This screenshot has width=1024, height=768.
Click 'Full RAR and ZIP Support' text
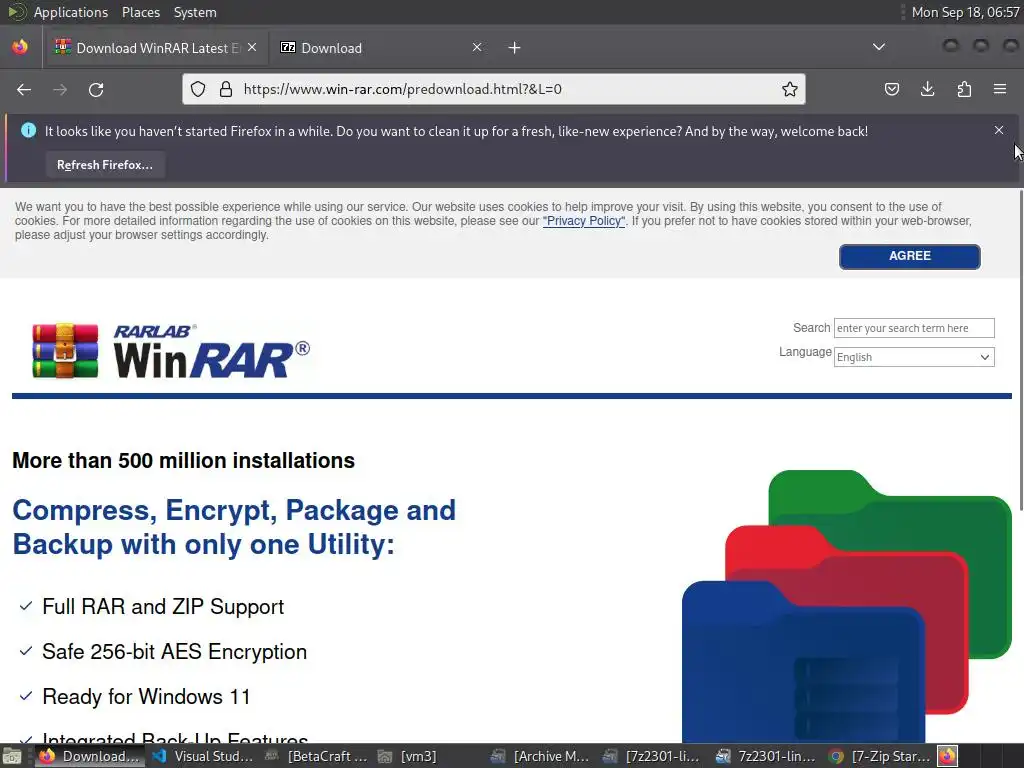(x=163, y=607)
